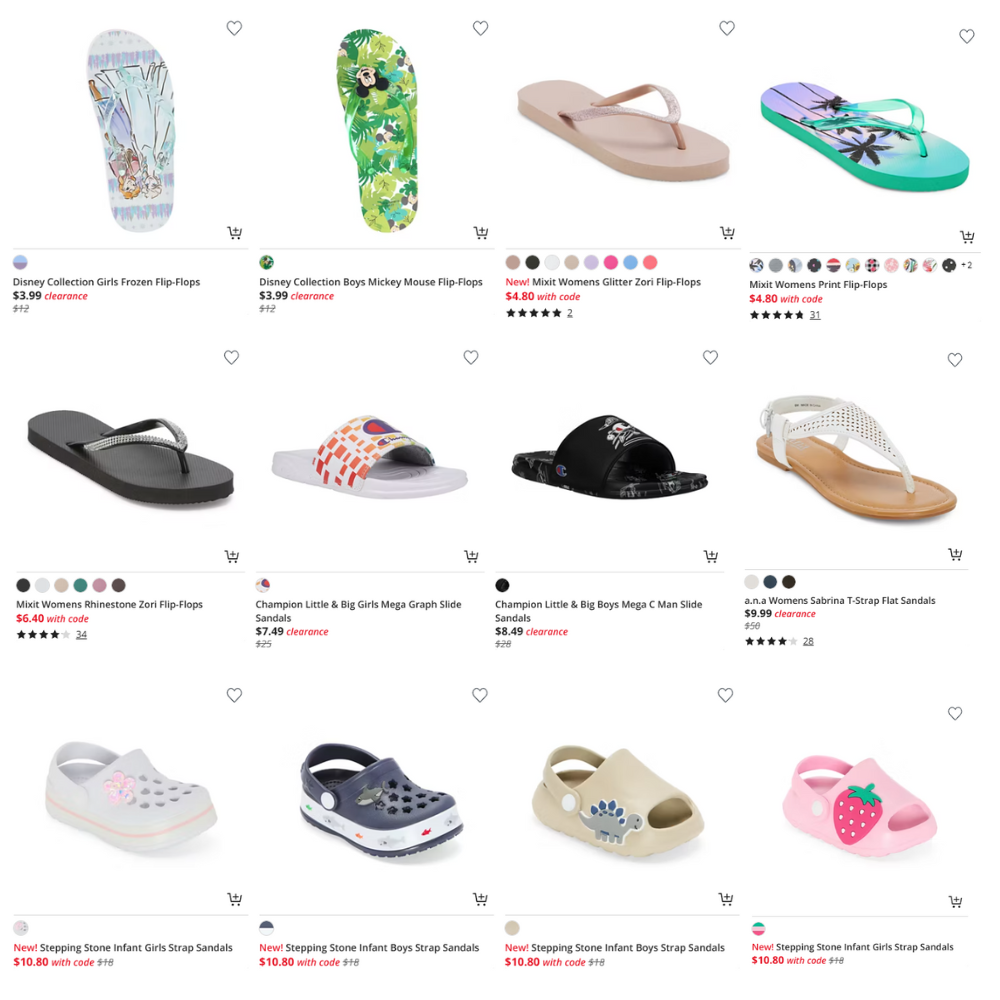Add shark infant boys sandals to cart
Image resolution: width=1000 pixels, height=1000 pixels.
pos(480,899)
